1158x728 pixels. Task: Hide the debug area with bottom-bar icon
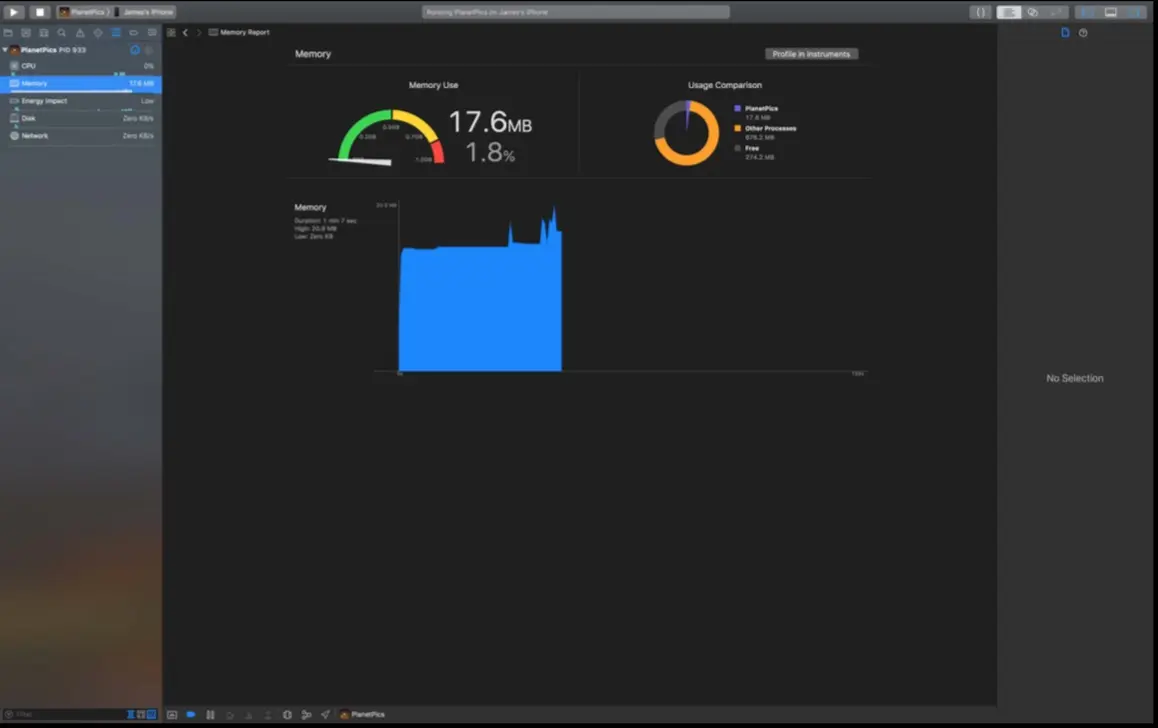[172, 714]
